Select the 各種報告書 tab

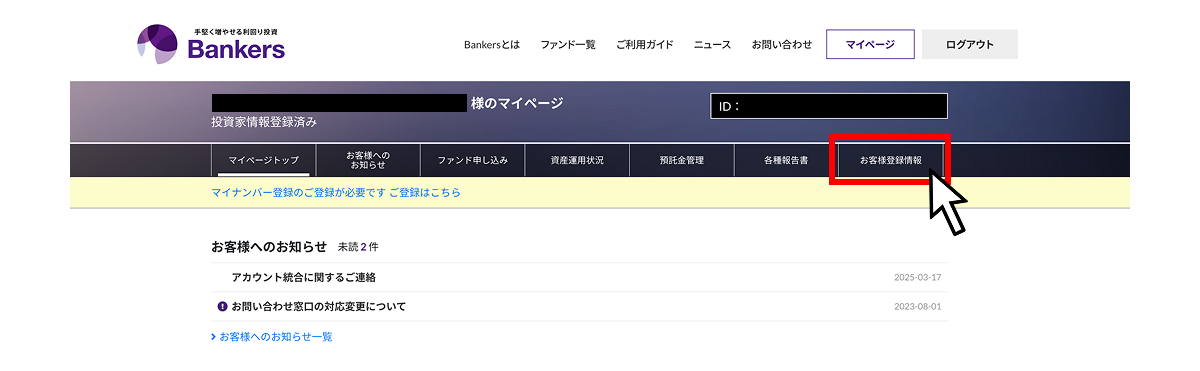point(786,160)
